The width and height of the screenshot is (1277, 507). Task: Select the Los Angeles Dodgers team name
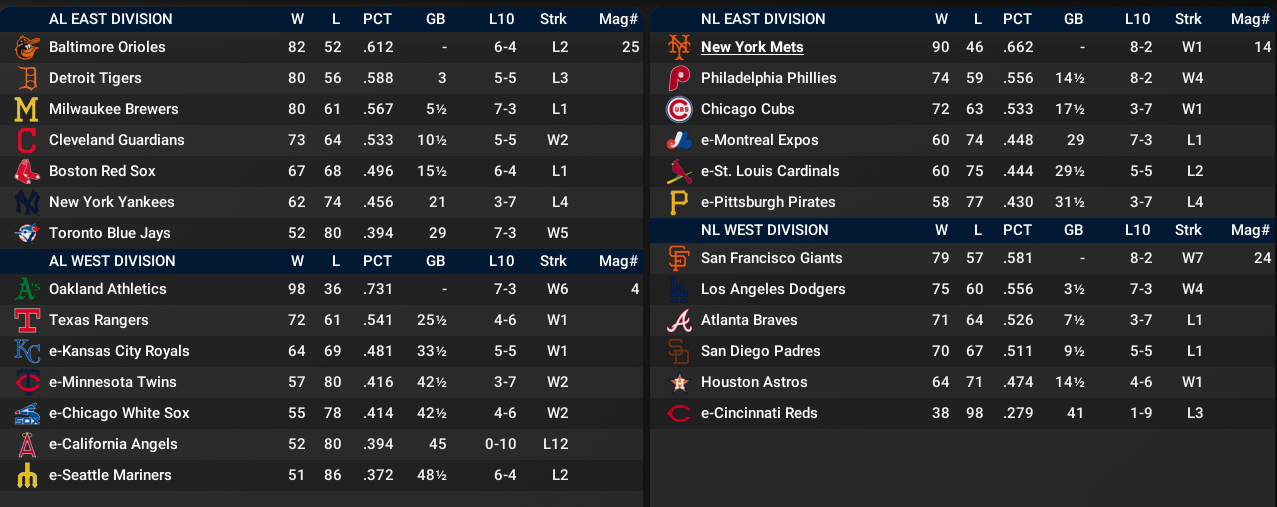point(773,289)
